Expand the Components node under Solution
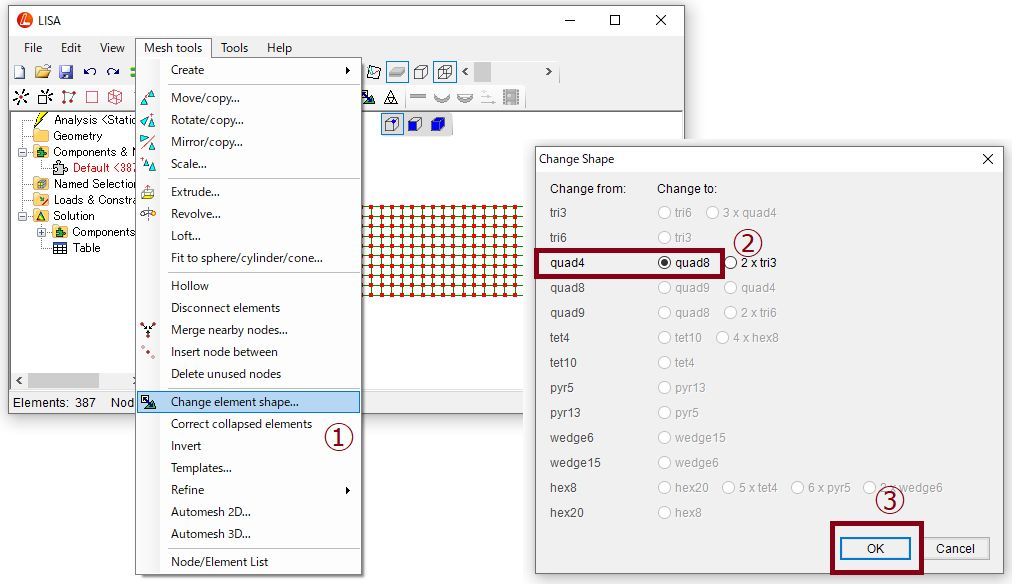1020x588 pixels. point(42,232)
